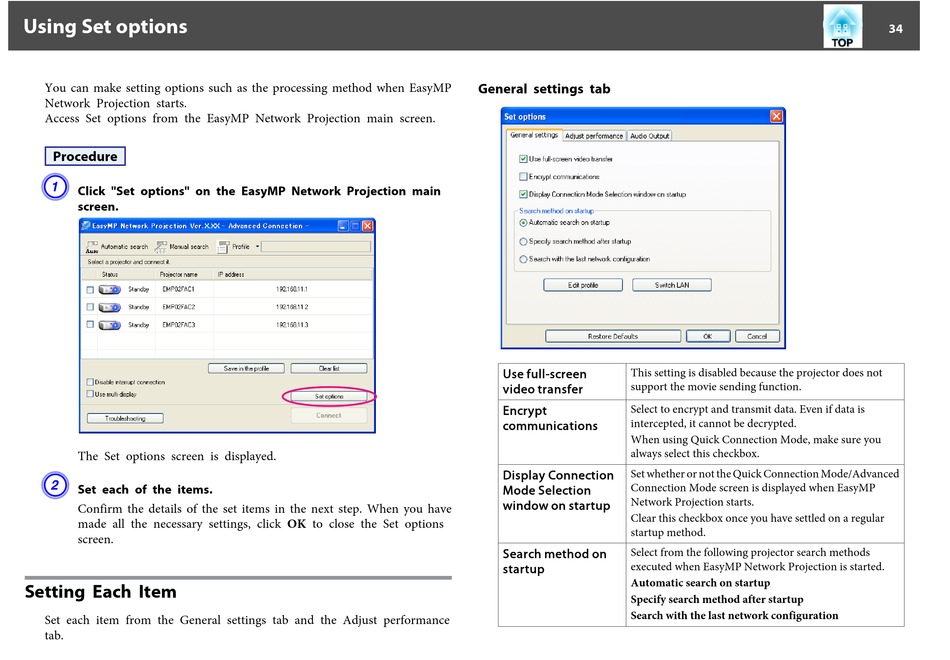Click the Edit profile button
The height and width of the screenshot is (660, 950).
coord(583,285)
